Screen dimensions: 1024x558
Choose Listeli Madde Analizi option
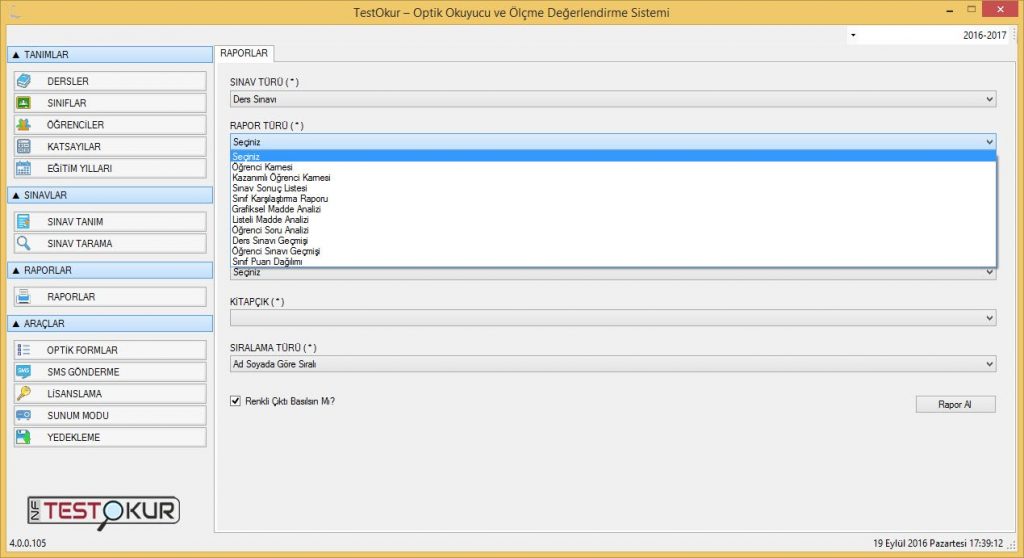pos(613,219)
